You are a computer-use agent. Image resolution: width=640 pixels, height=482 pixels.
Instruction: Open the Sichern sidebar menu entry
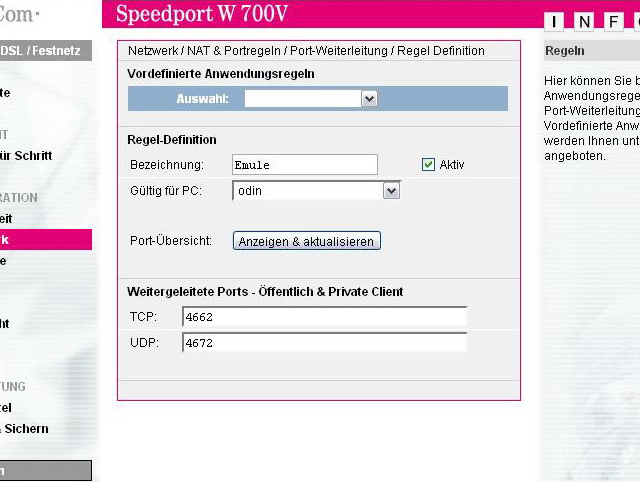[x=24, y=429]
